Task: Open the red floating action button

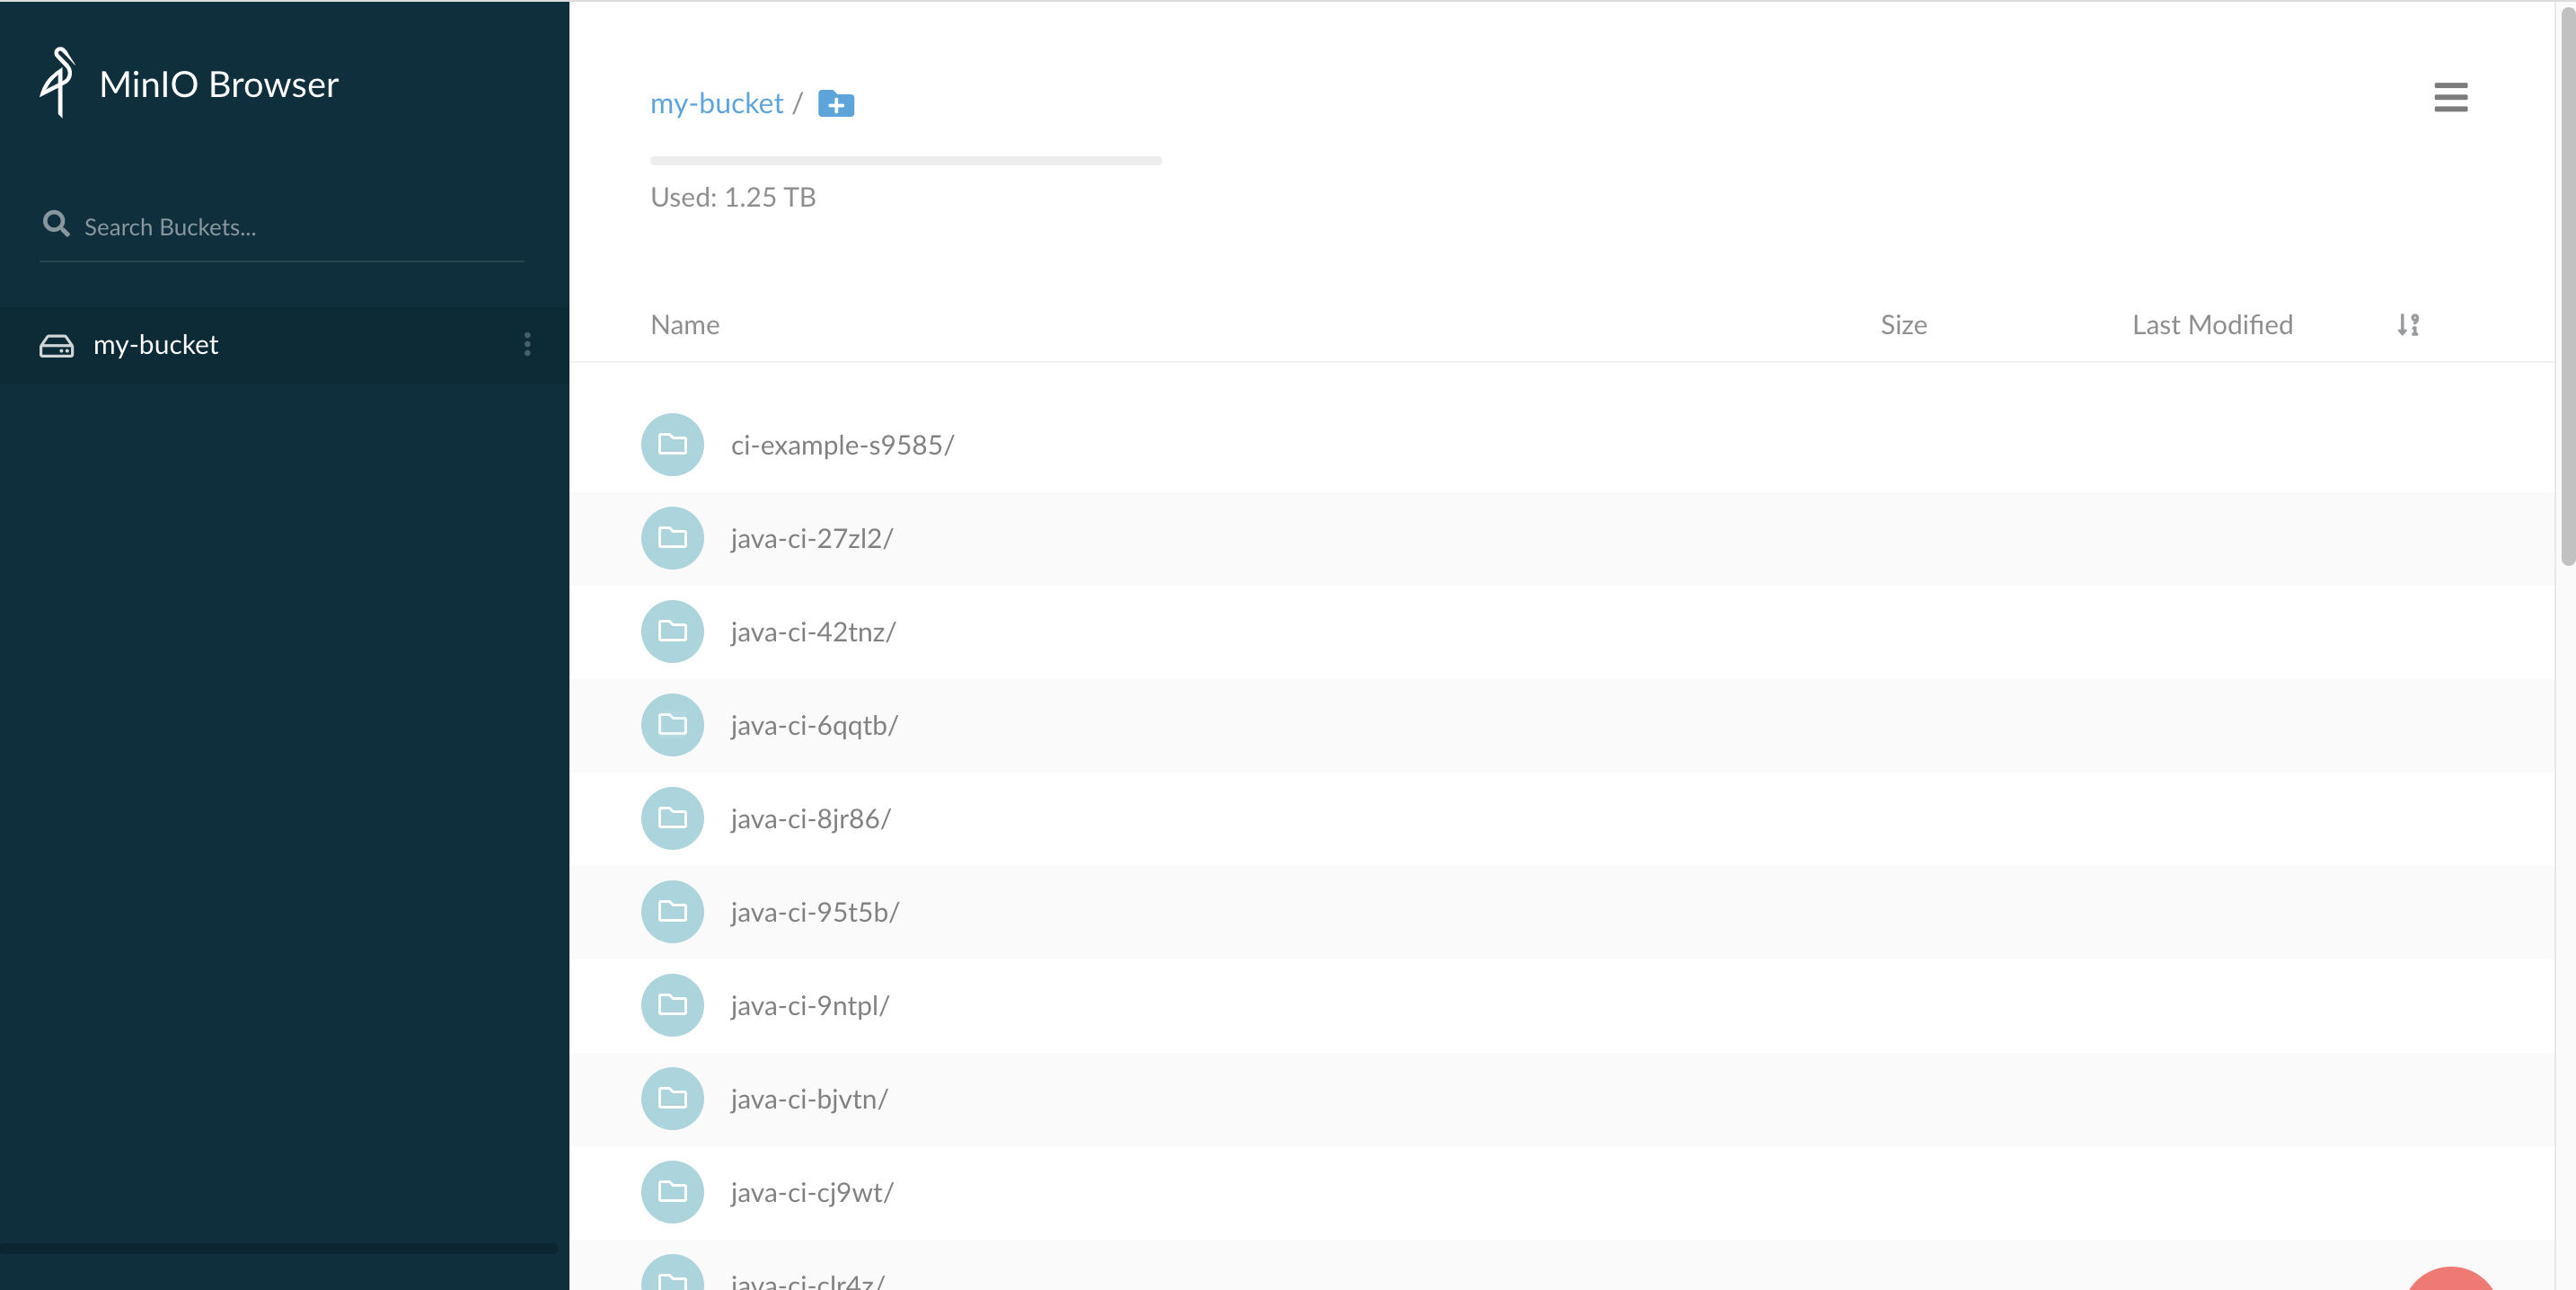Action: pyautogui.click(x=2451, y=1284)
